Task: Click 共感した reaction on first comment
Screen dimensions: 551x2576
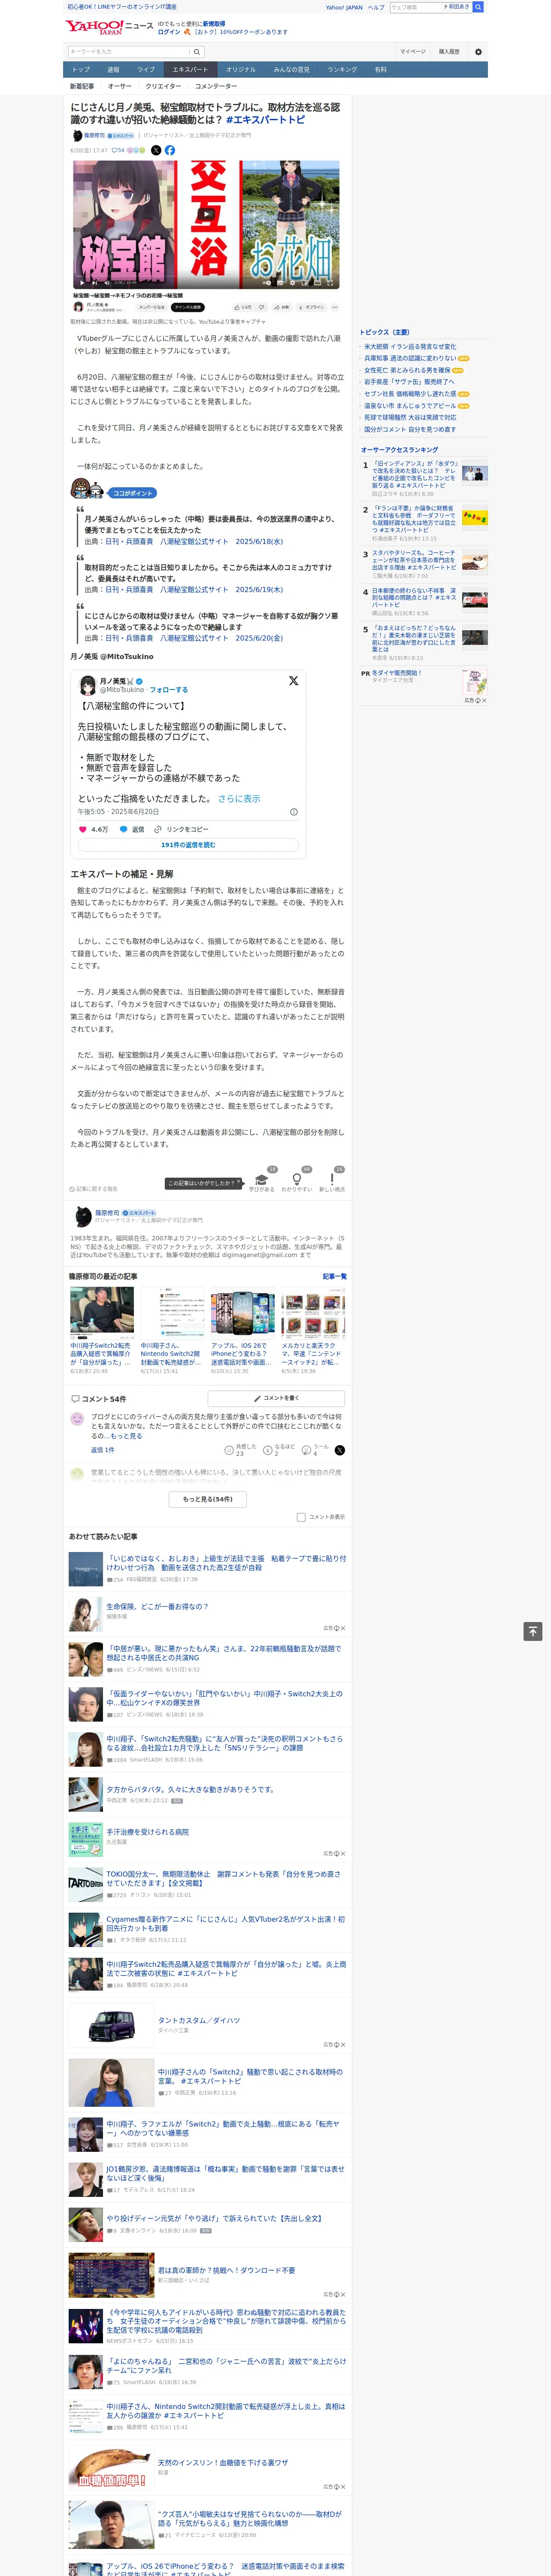Action: [x=240, y=1450]
